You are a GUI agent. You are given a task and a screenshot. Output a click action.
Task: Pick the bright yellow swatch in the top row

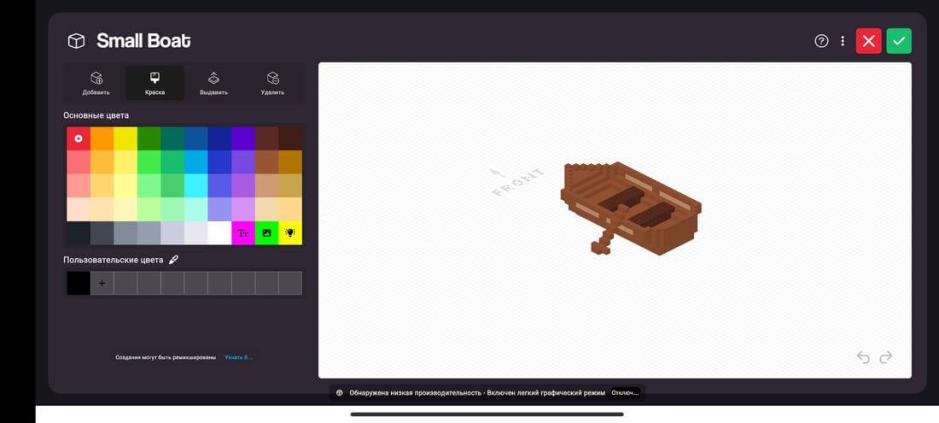[125, 138]
